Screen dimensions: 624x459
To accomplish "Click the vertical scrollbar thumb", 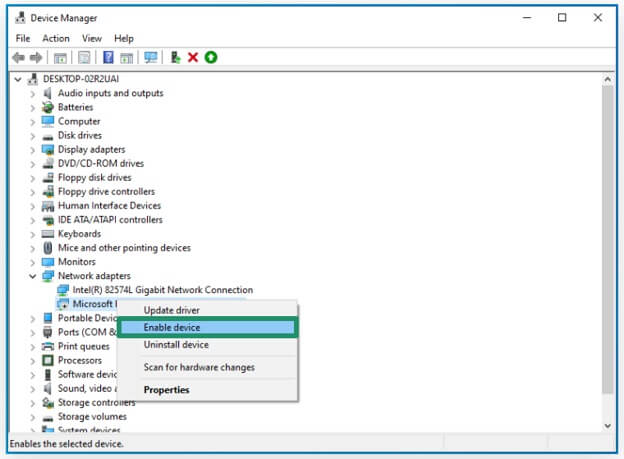I will click(x=607, y=240).
